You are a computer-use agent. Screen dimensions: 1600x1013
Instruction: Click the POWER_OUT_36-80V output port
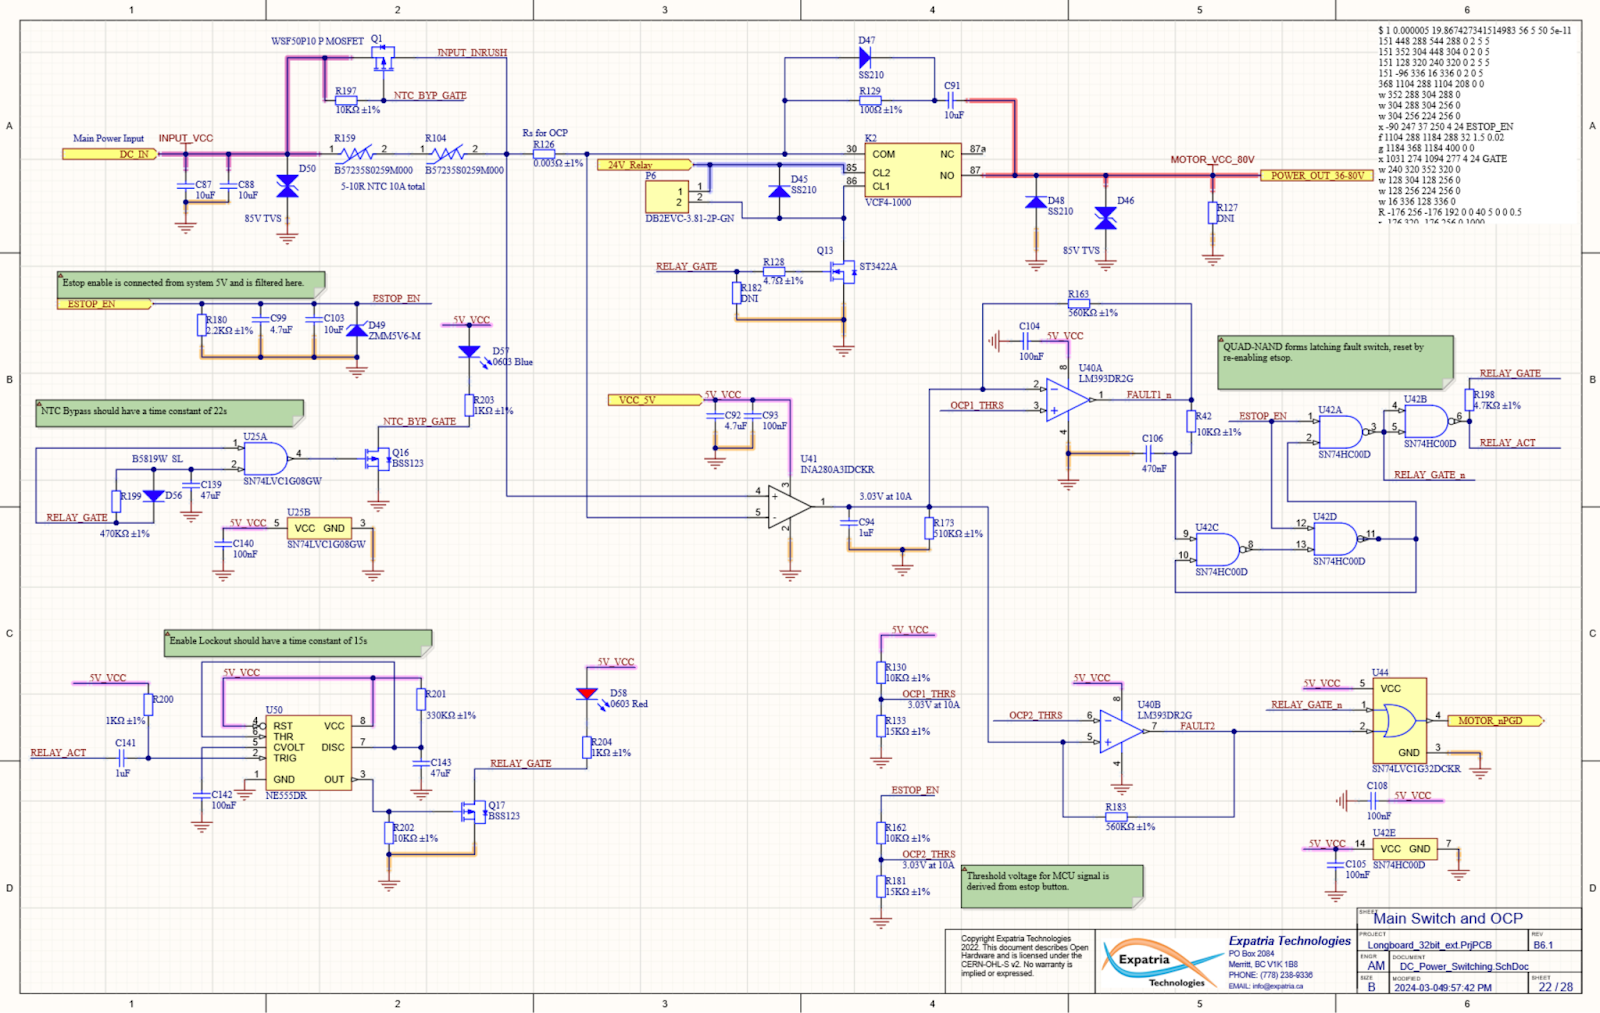point(1316,176)
